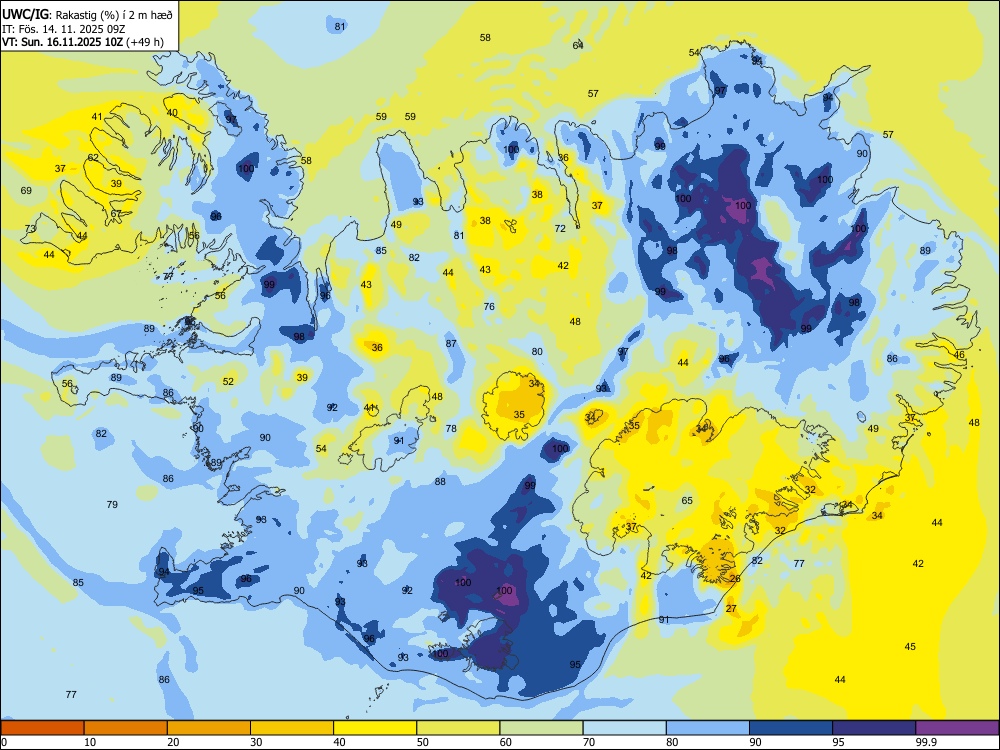This screenshot has width=1000, height=750.
Task: Select the map value '72' in north Iceland
Action: click(560, 228)
